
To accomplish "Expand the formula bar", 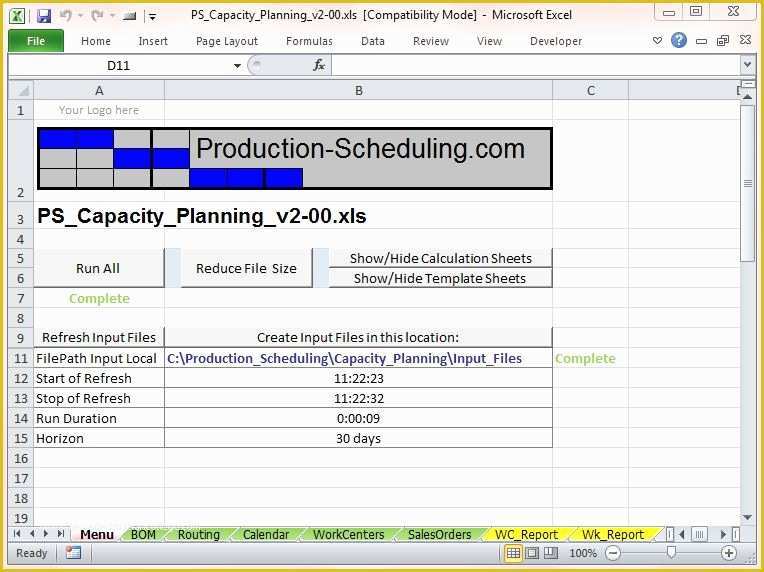I will (747, 64).
